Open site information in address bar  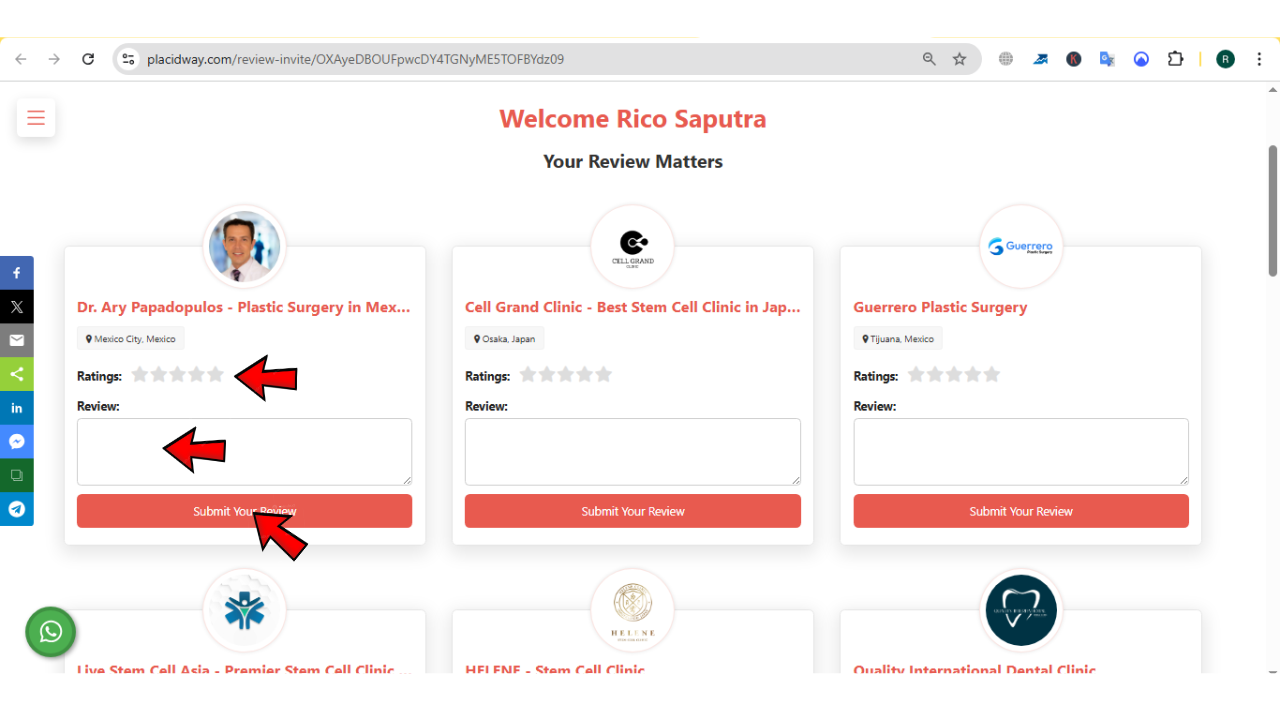128,59
